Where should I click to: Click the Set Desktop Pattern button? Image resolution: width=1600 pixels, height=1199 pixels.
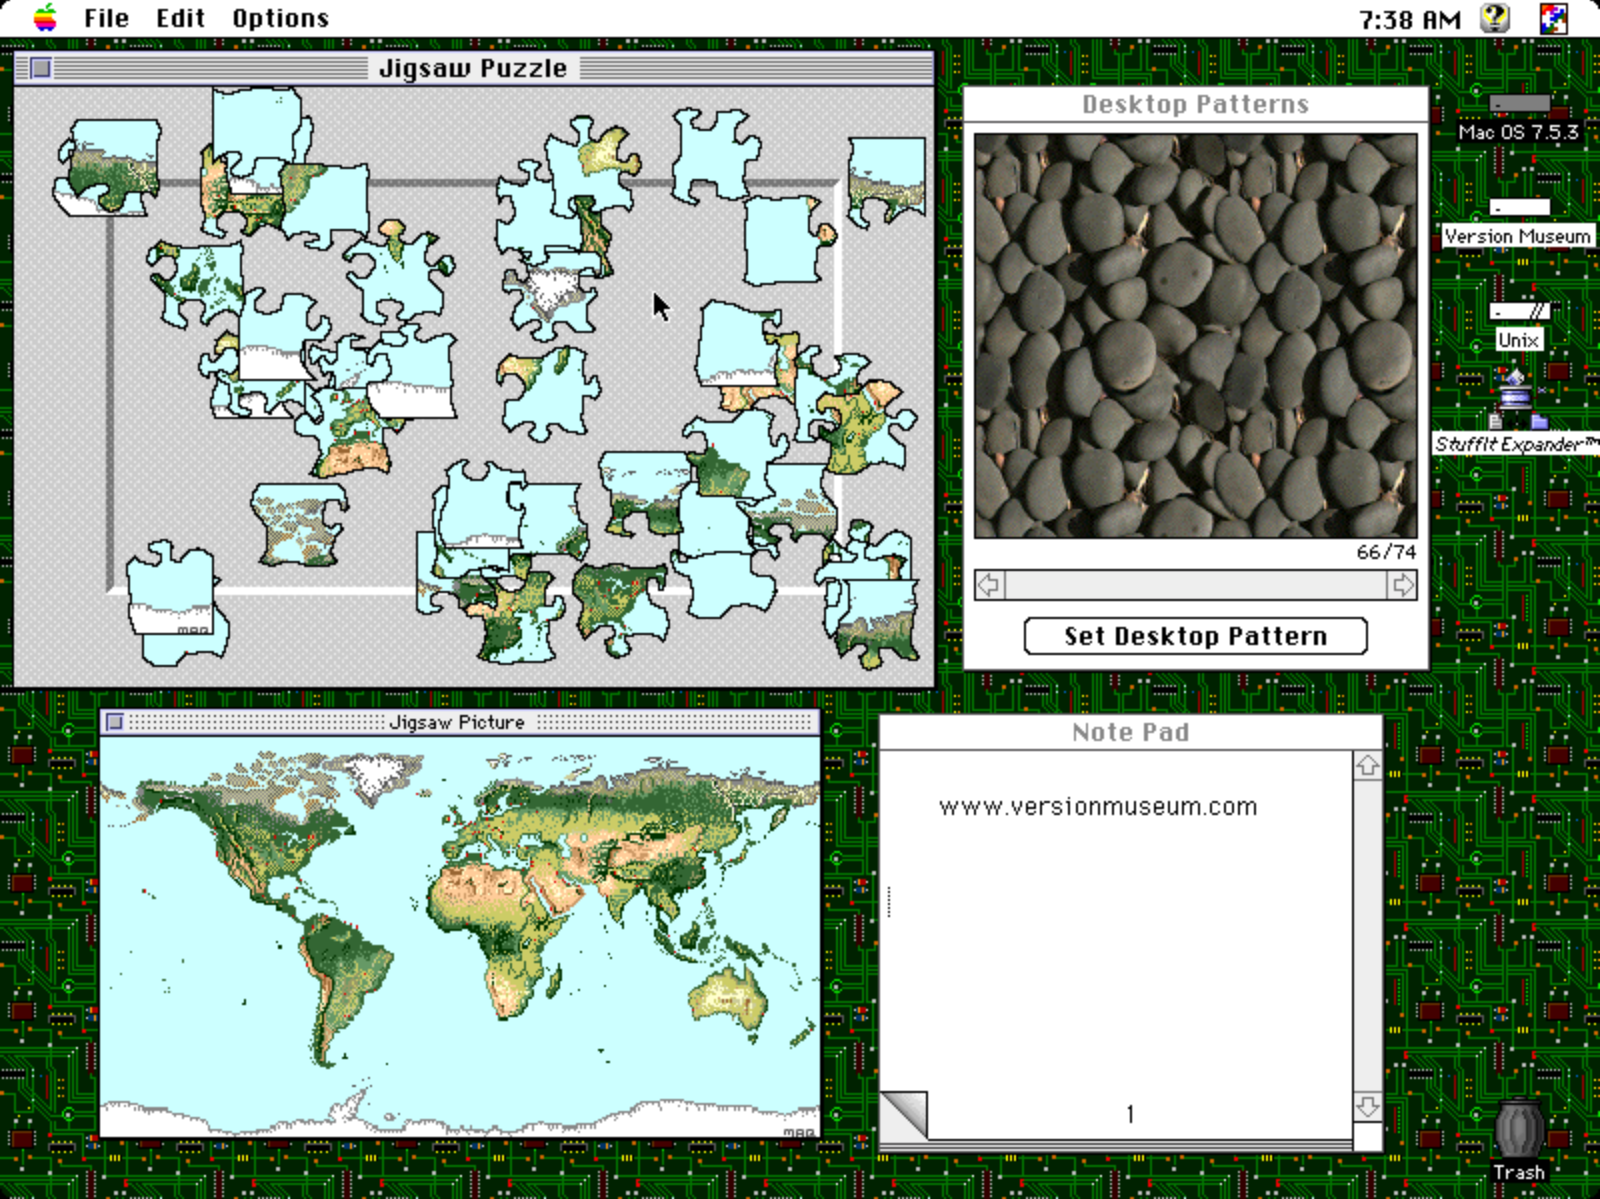(x=1194, y=636)
